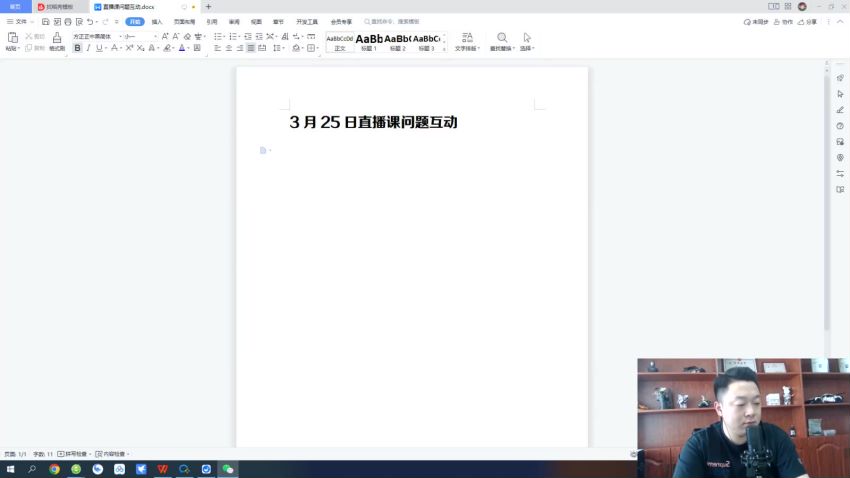
Task: Apply the Heading 1 style
Action: [x=369, y=42]
